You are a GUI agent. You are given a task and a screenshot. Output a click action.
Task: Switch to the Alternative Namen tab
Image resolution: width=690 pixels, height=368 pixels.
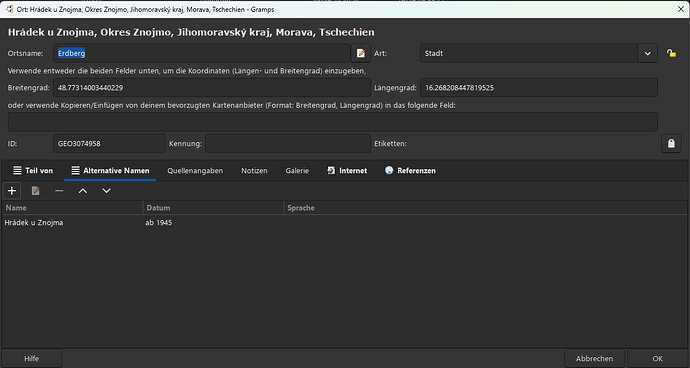pyautogui.click(x=110, y=171)
